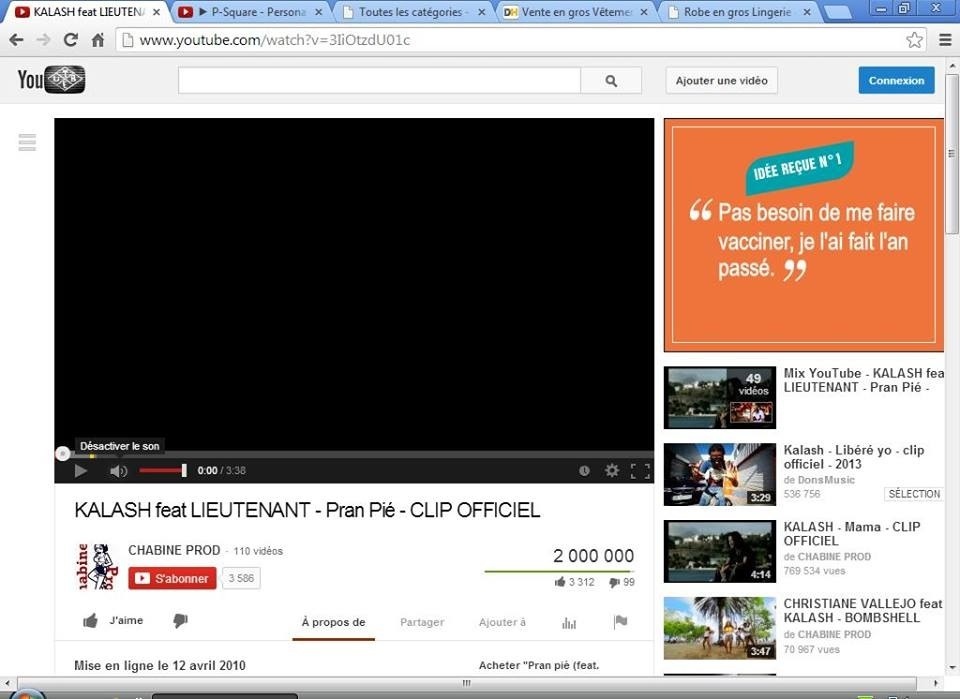Open the CHRISTIANE VALLEJO BOMBSHELL video title
The image size is (960, 699).
[863, 611]
